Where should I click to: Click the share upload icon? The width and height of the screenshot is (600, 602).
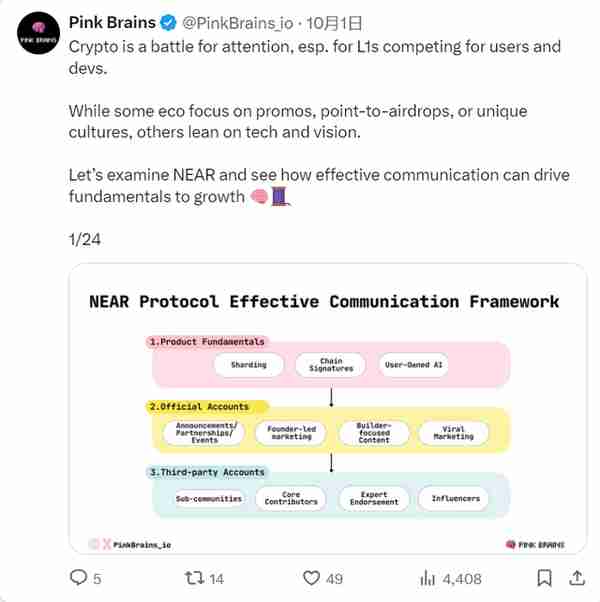[x=577, y=577]
